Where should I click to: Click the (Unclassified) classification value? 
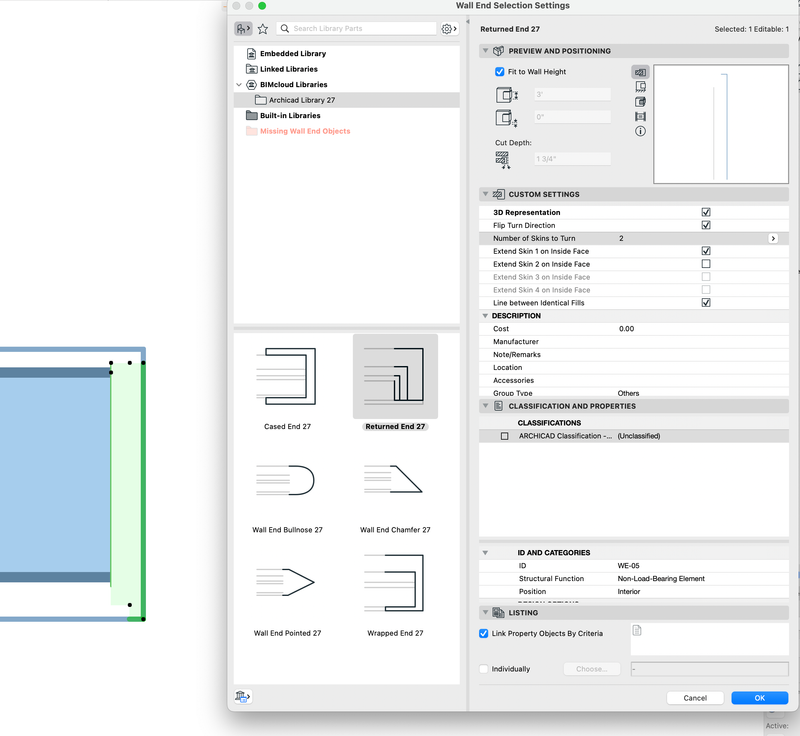639,436
